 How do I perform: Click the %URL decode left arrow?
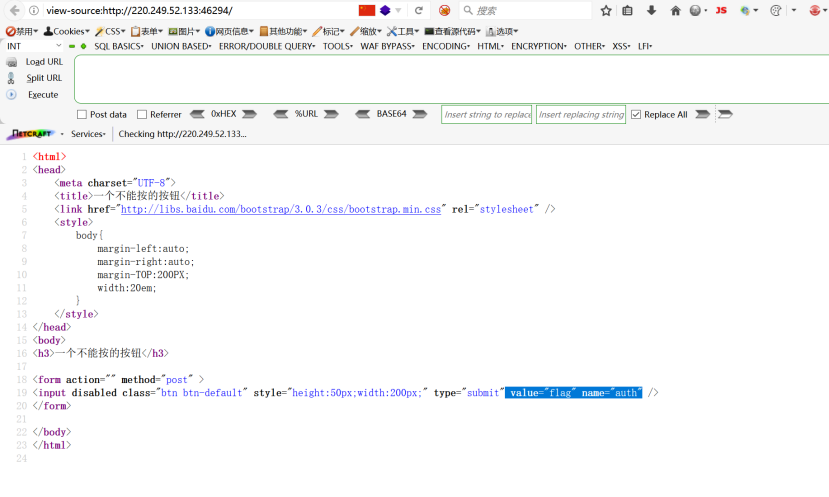pyautogui.click(x=281, y=114)
